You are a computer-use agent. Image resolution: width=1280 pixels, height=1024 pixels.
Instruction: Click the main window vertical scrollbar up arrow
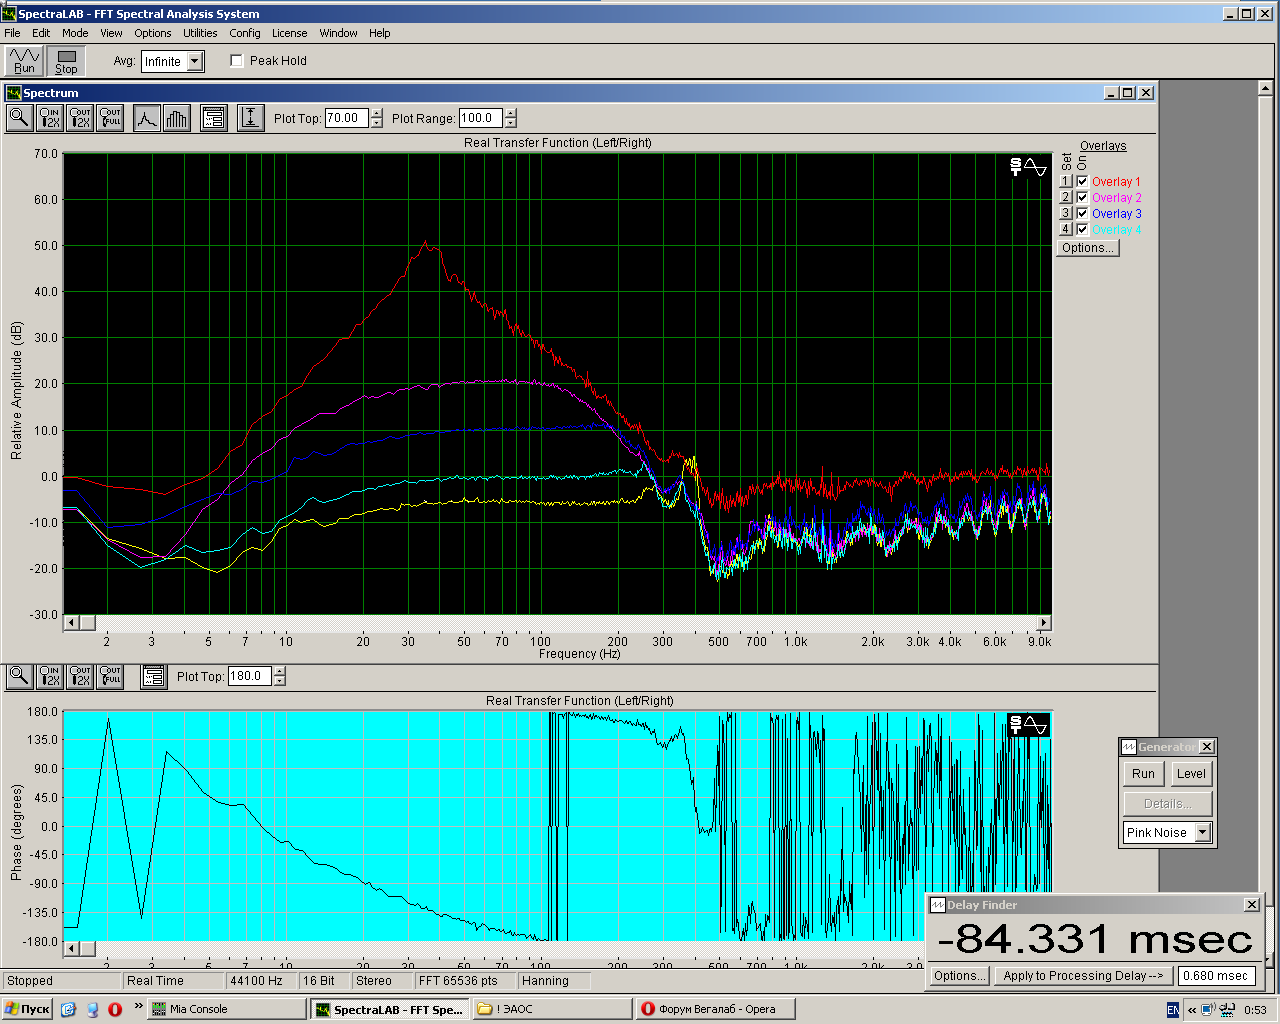(x=1268, y=88)
